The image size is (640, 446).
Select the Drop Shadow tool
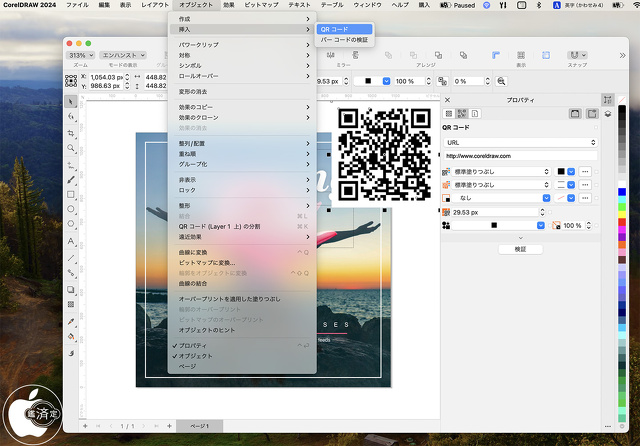[x=71, y=289]
